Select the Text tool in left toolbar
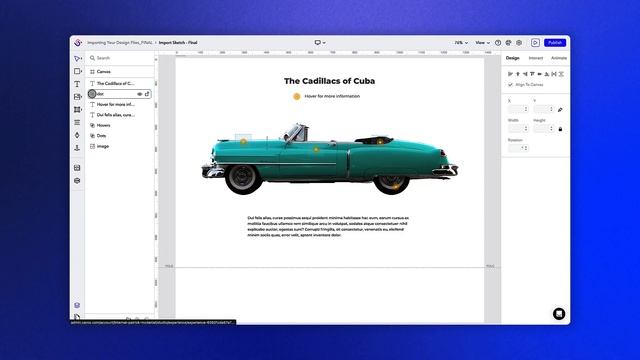Image resolution: width=640 pixels, height=360 pixels. pos(77,84)
